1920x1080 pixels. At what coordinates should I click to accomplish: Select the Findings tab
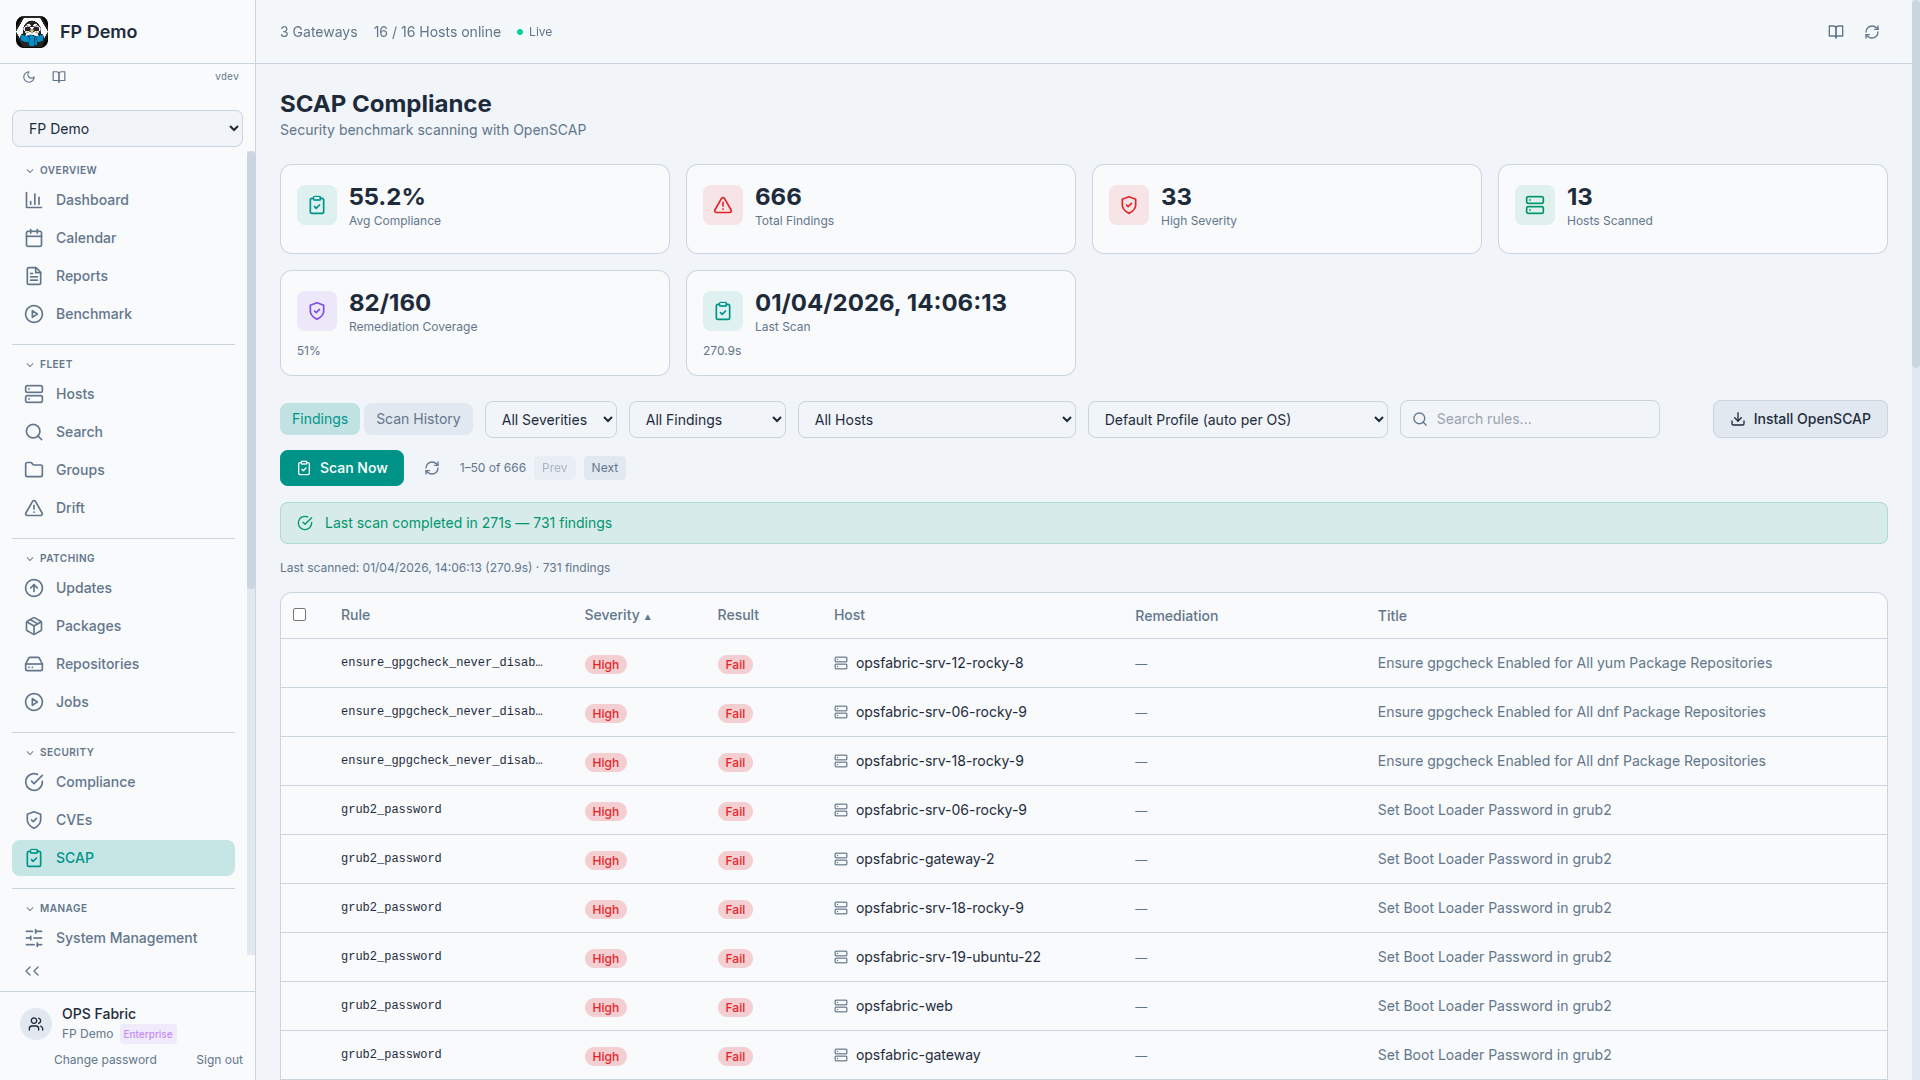319,418
